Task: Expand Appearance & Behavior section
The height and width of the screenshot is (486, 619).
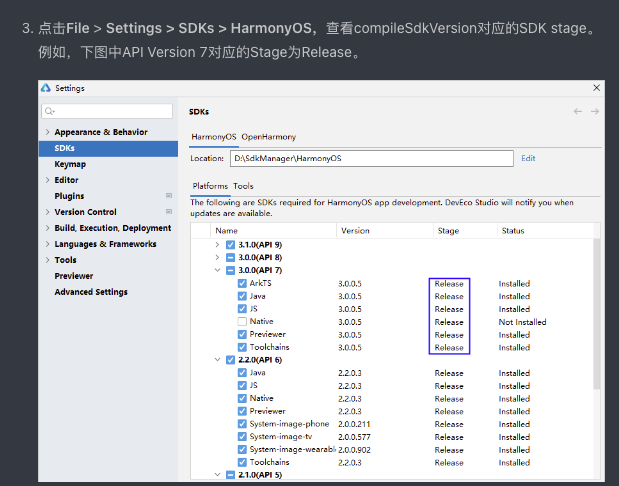Action: 47,132
